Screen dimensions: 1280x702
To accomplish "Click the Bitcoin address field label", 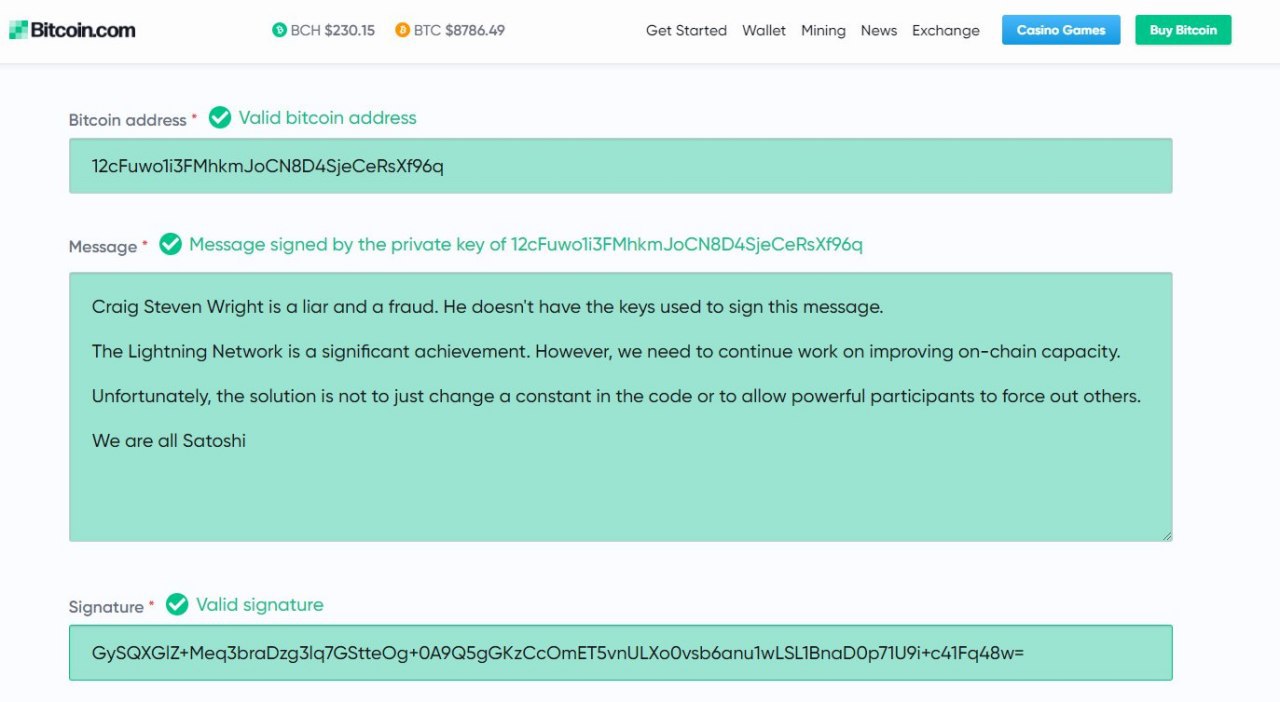I will (127, 120).
